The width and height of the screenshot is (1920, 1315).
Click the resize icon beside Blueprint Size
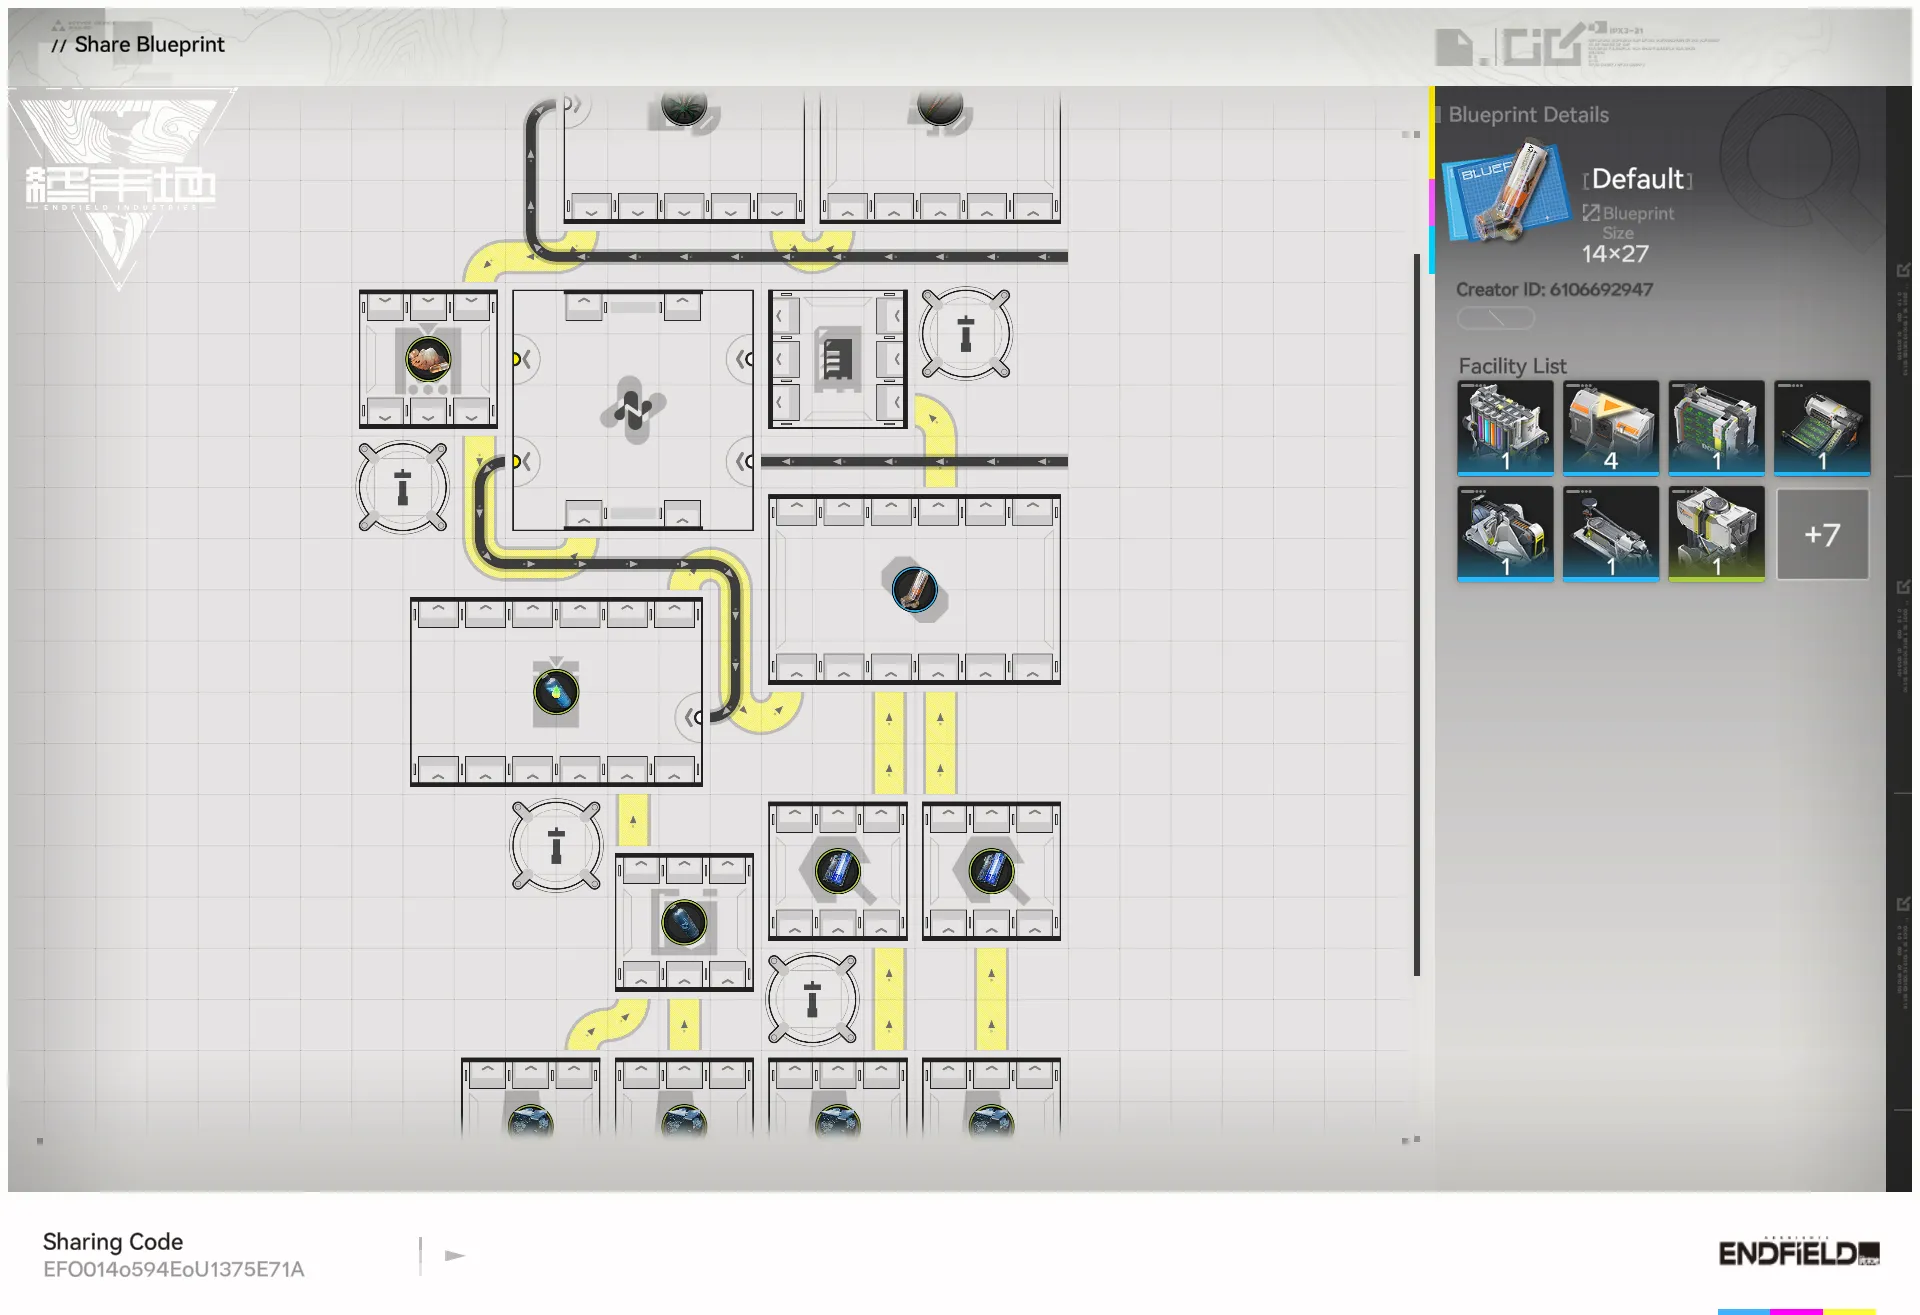click(1591, 212)
